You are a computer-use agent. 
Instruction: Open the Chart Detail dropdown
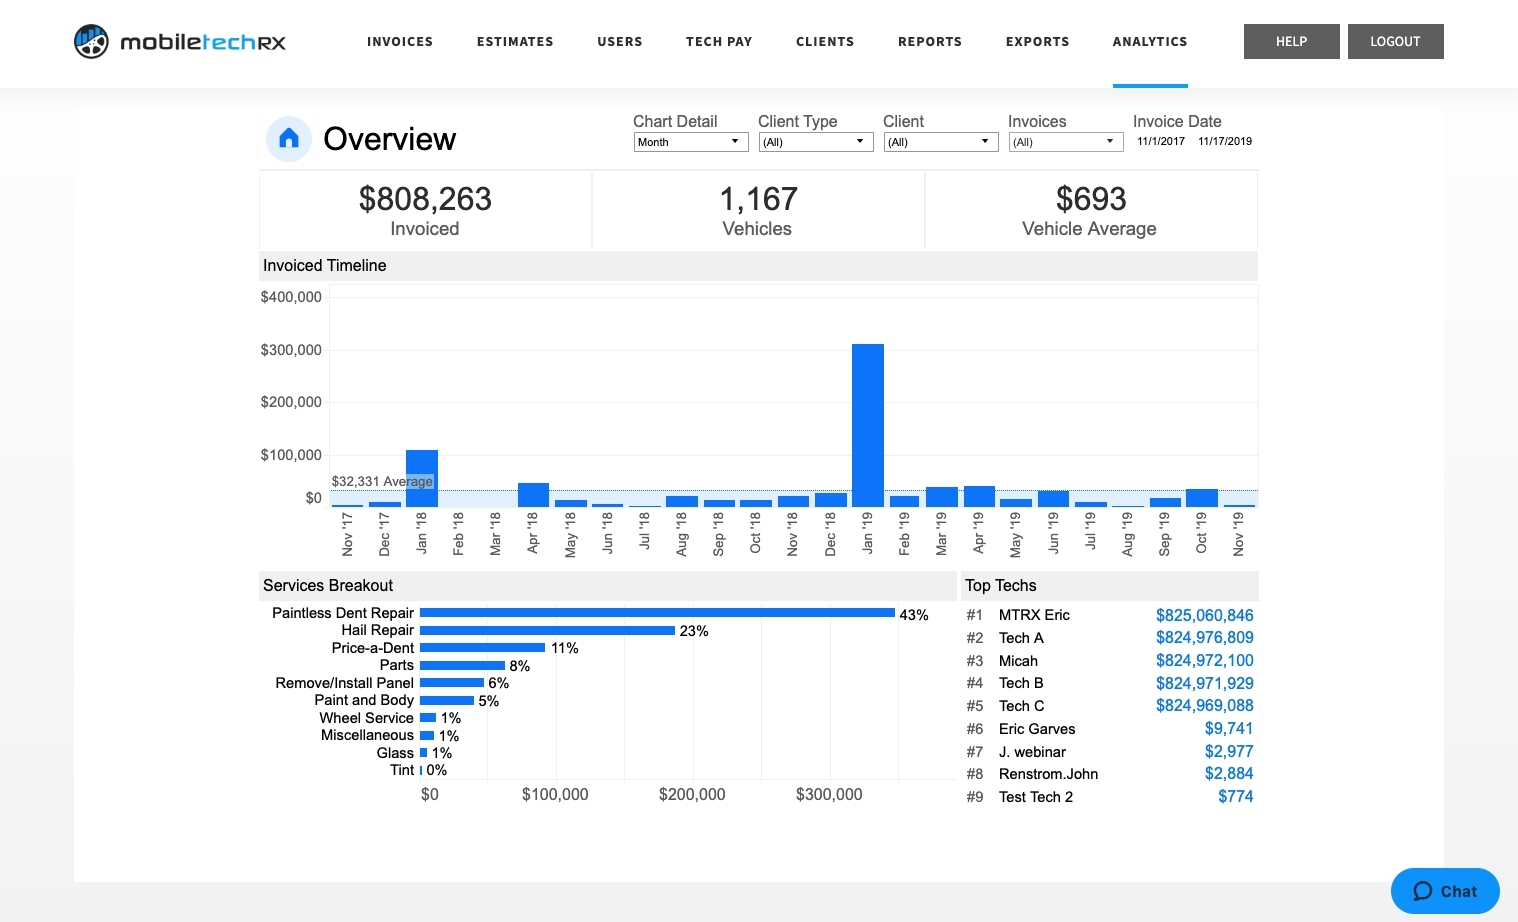(690, 141)
